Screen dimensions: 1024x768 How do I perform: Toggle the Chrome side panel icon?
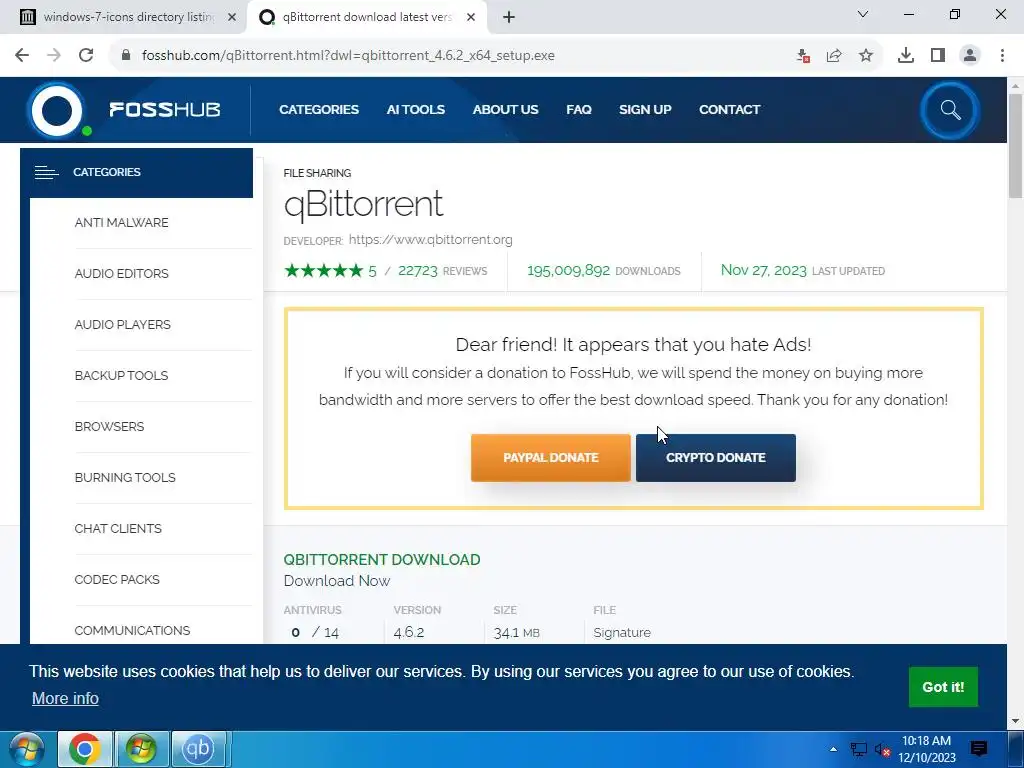pos(938,56)
